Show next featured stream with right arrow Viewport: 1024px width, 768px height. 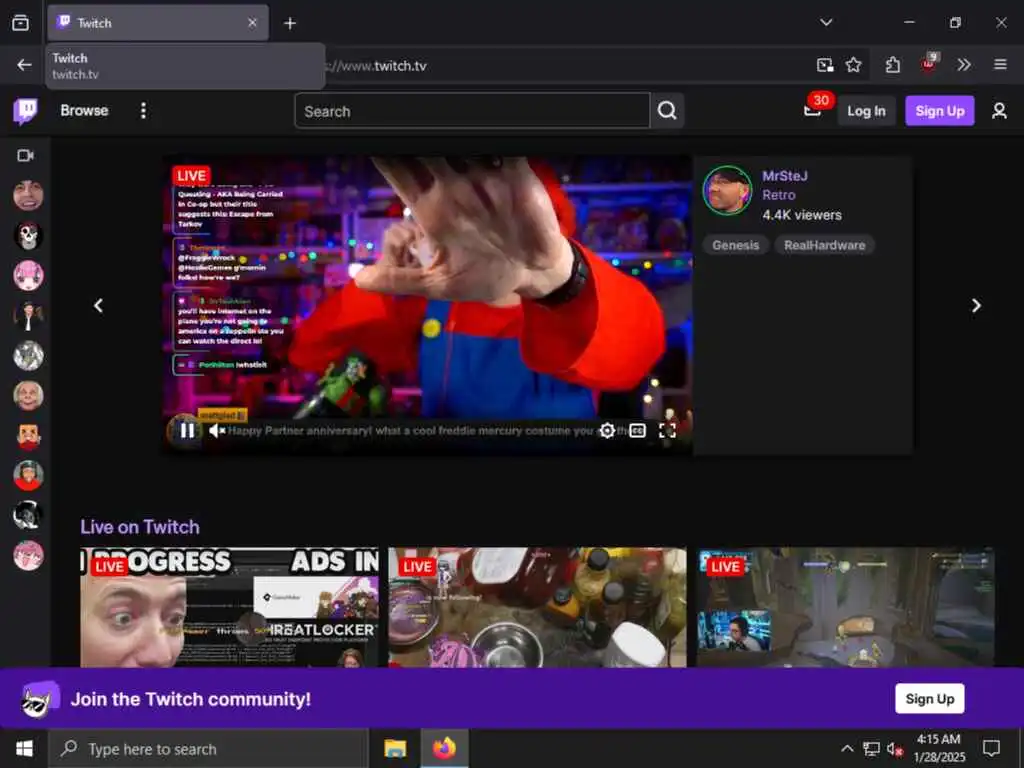[976, 306]
